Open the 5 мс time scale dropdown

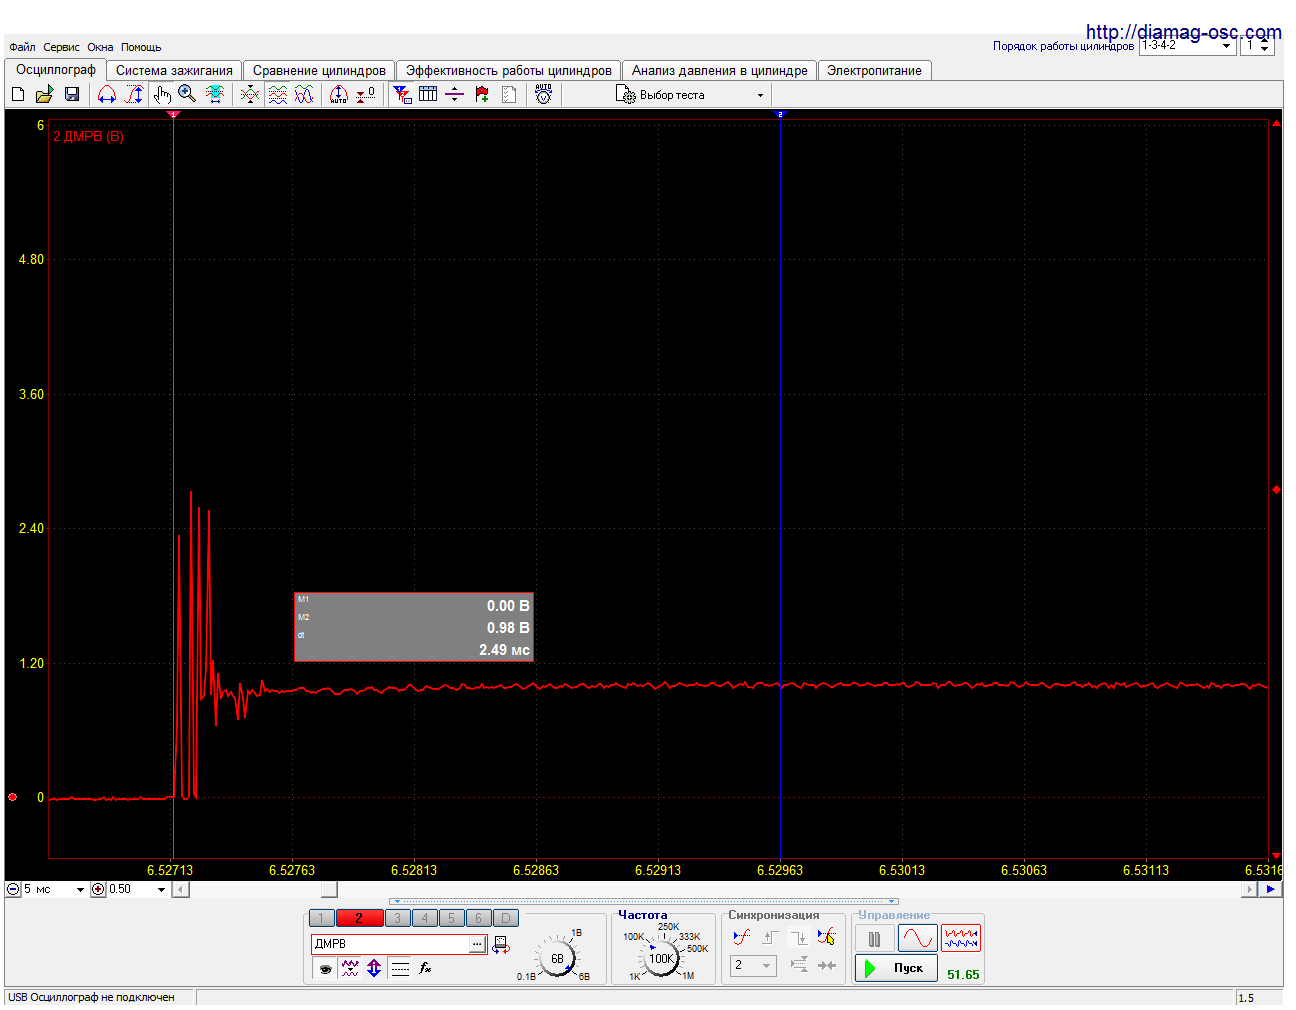coord(54,889)
